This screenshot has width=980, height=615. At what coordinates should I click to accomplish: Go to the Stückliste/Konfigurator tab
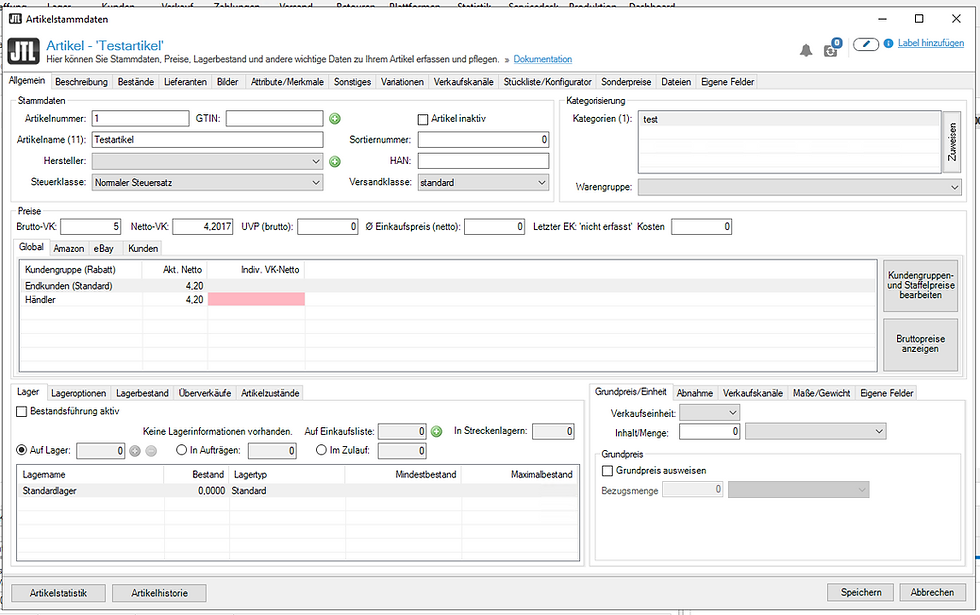[x=548, y=82]
